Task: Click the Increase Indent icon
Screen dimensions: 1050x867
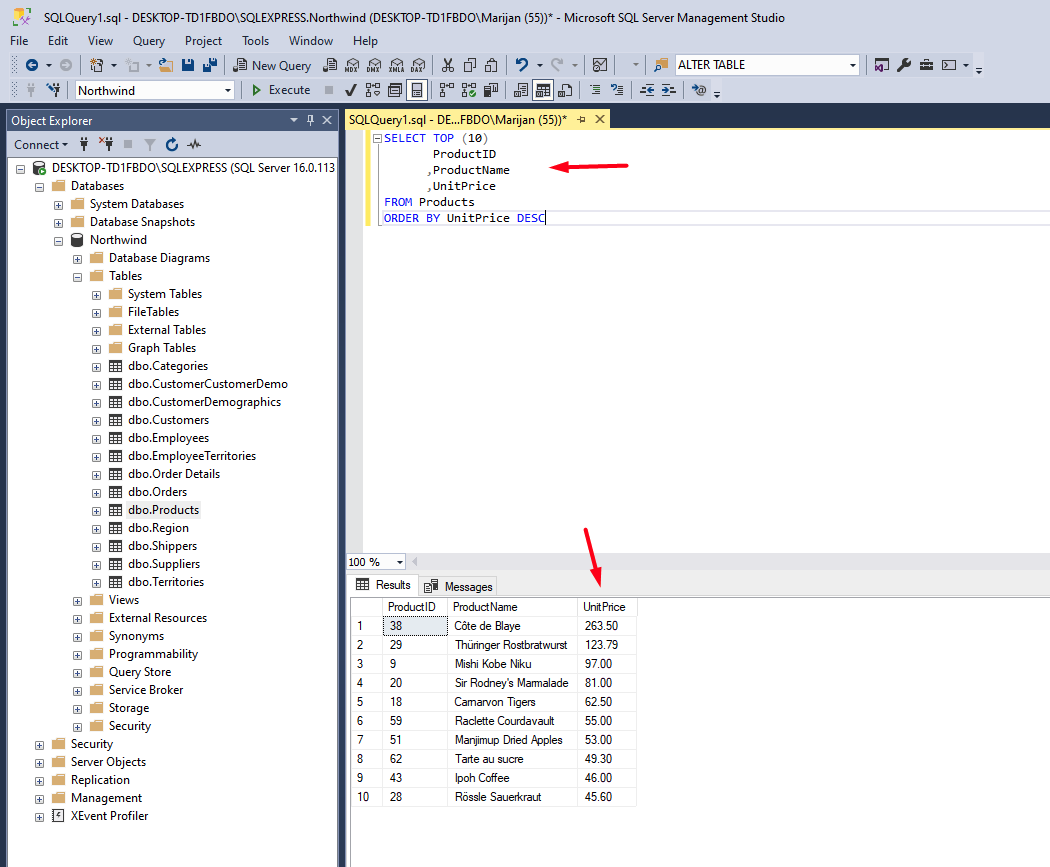Action: (x=668, y=90)
